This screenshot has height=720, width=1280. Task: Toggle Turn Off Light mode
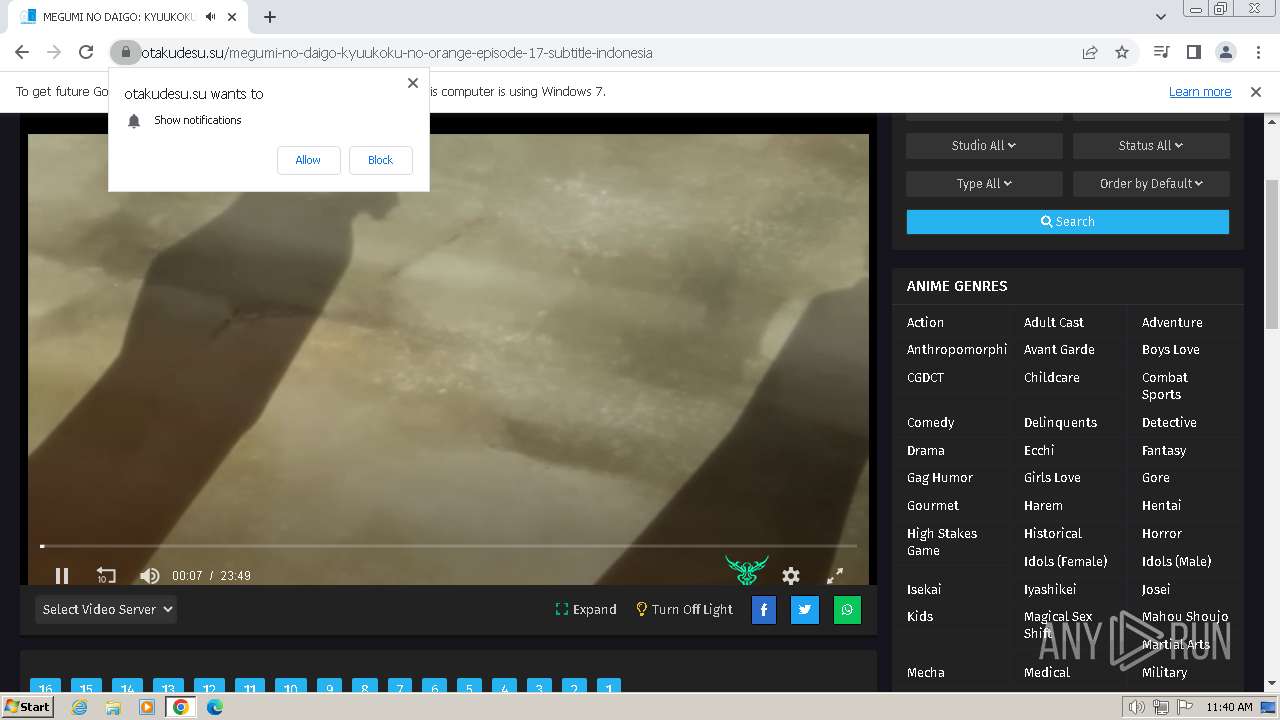click(684, 609)
